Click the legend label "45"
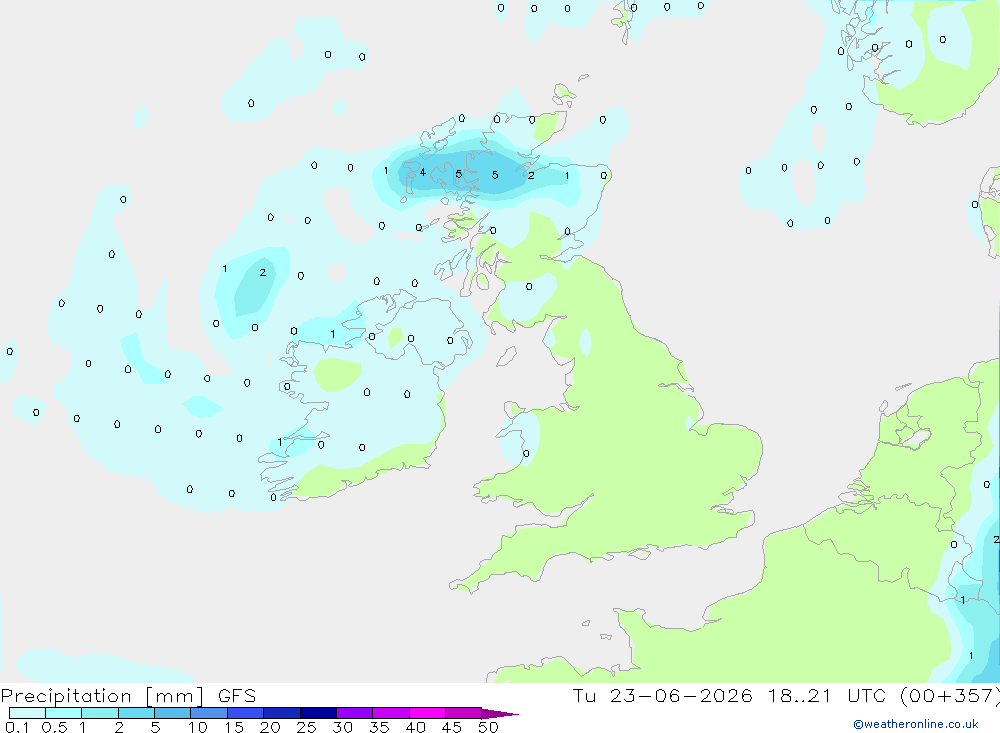 pos(452,727)
